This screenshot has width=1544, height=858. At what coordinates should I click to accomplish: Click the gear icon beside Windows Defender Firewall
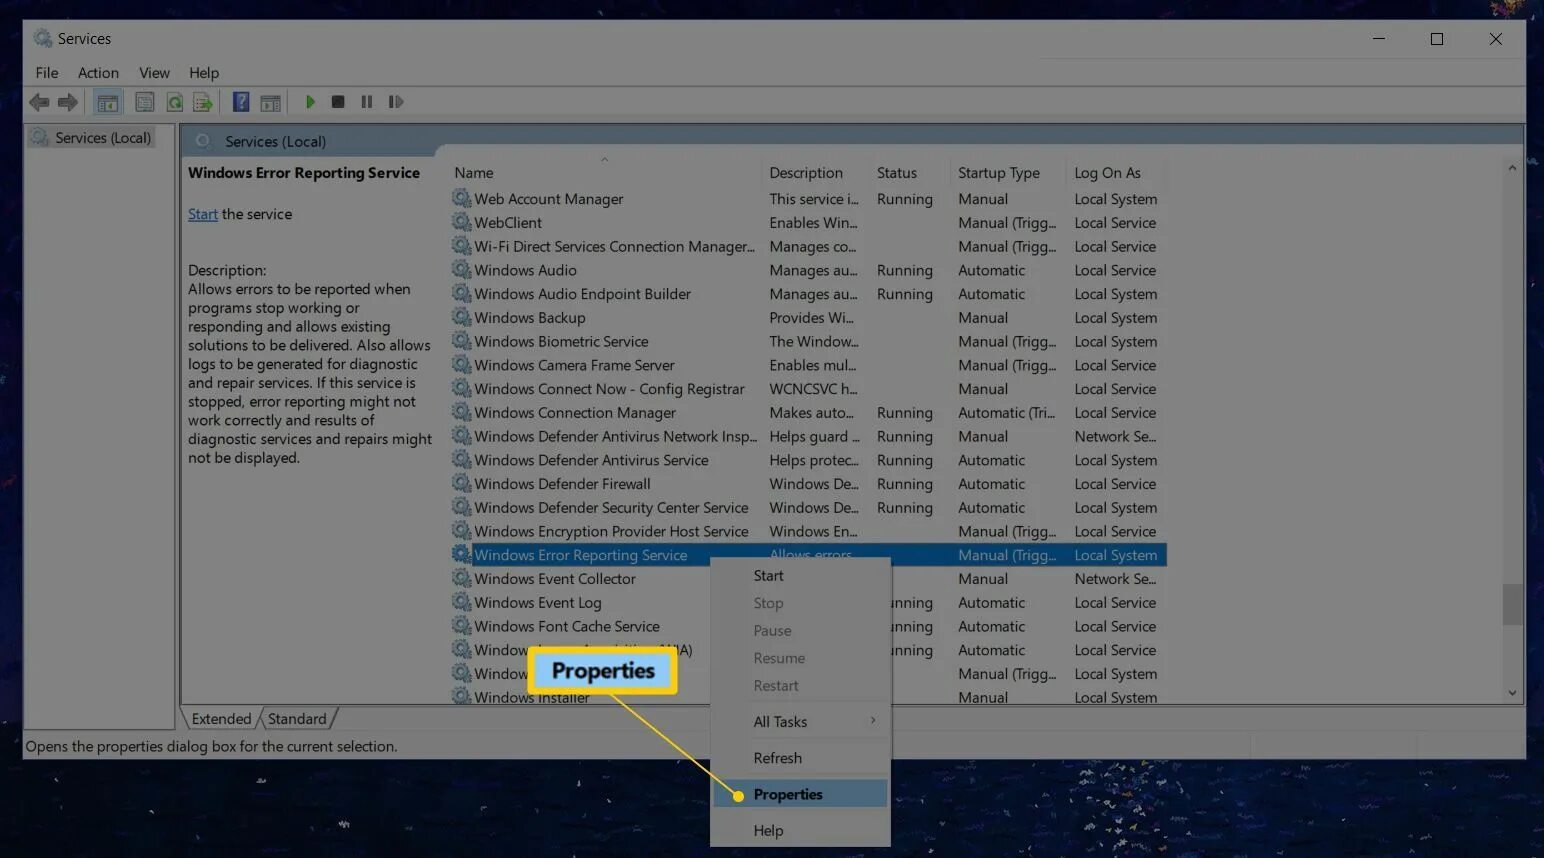[x=461, y=483]
